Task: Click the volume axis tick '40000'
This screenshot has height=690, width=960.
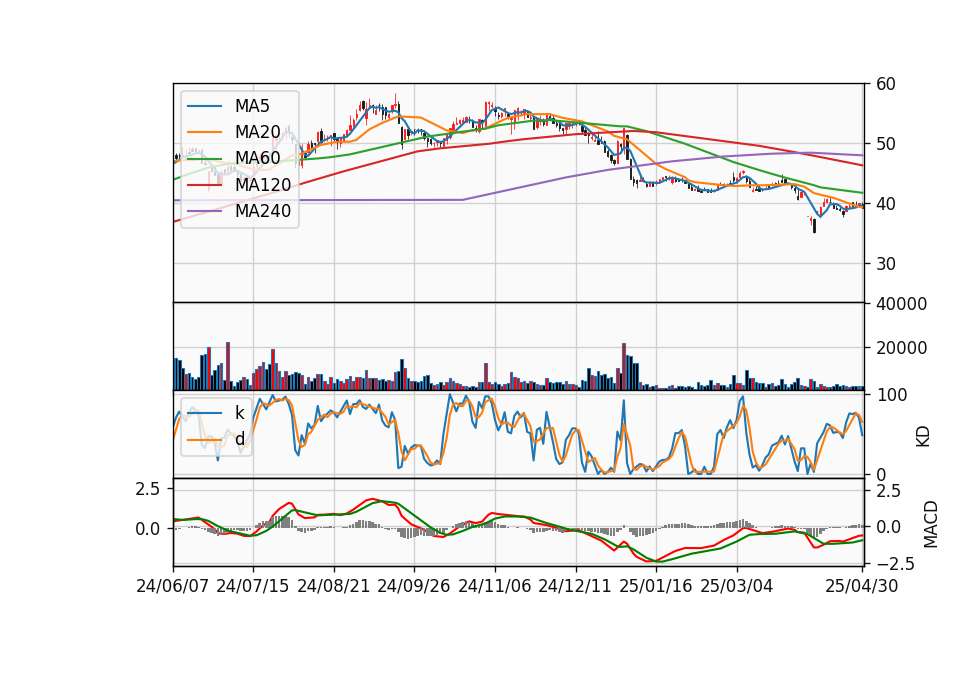Action: tap(901, 304)
